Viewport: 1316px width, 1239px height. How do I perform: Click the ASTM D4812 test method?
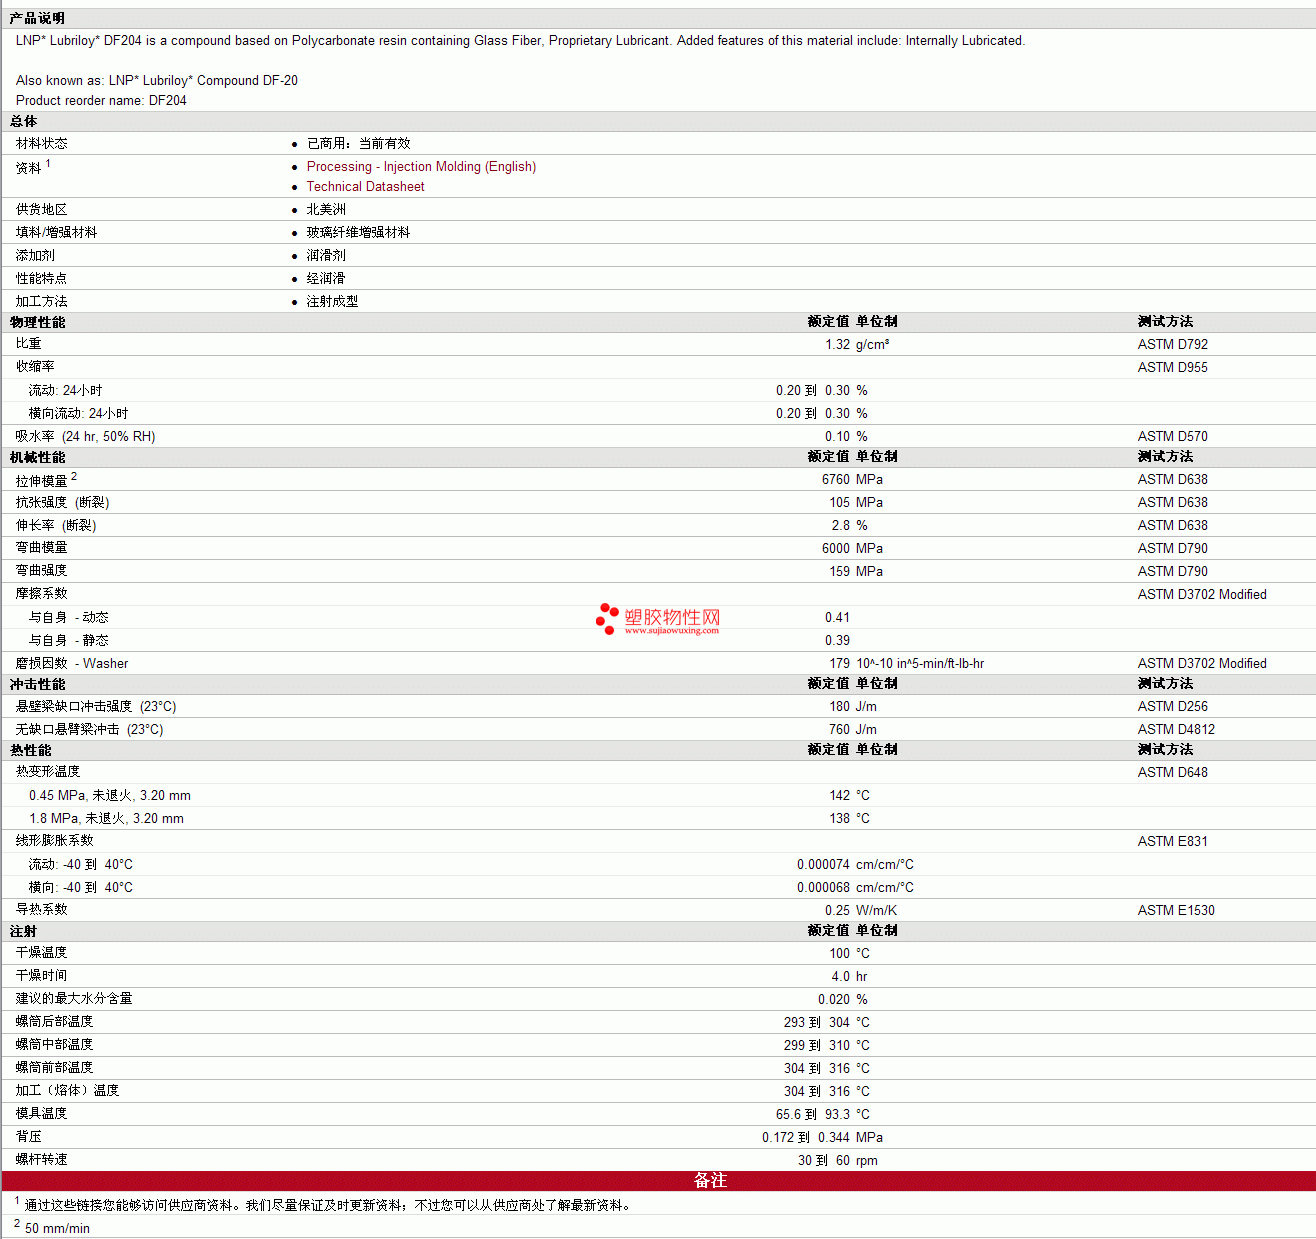click(x=1176, y=730)
